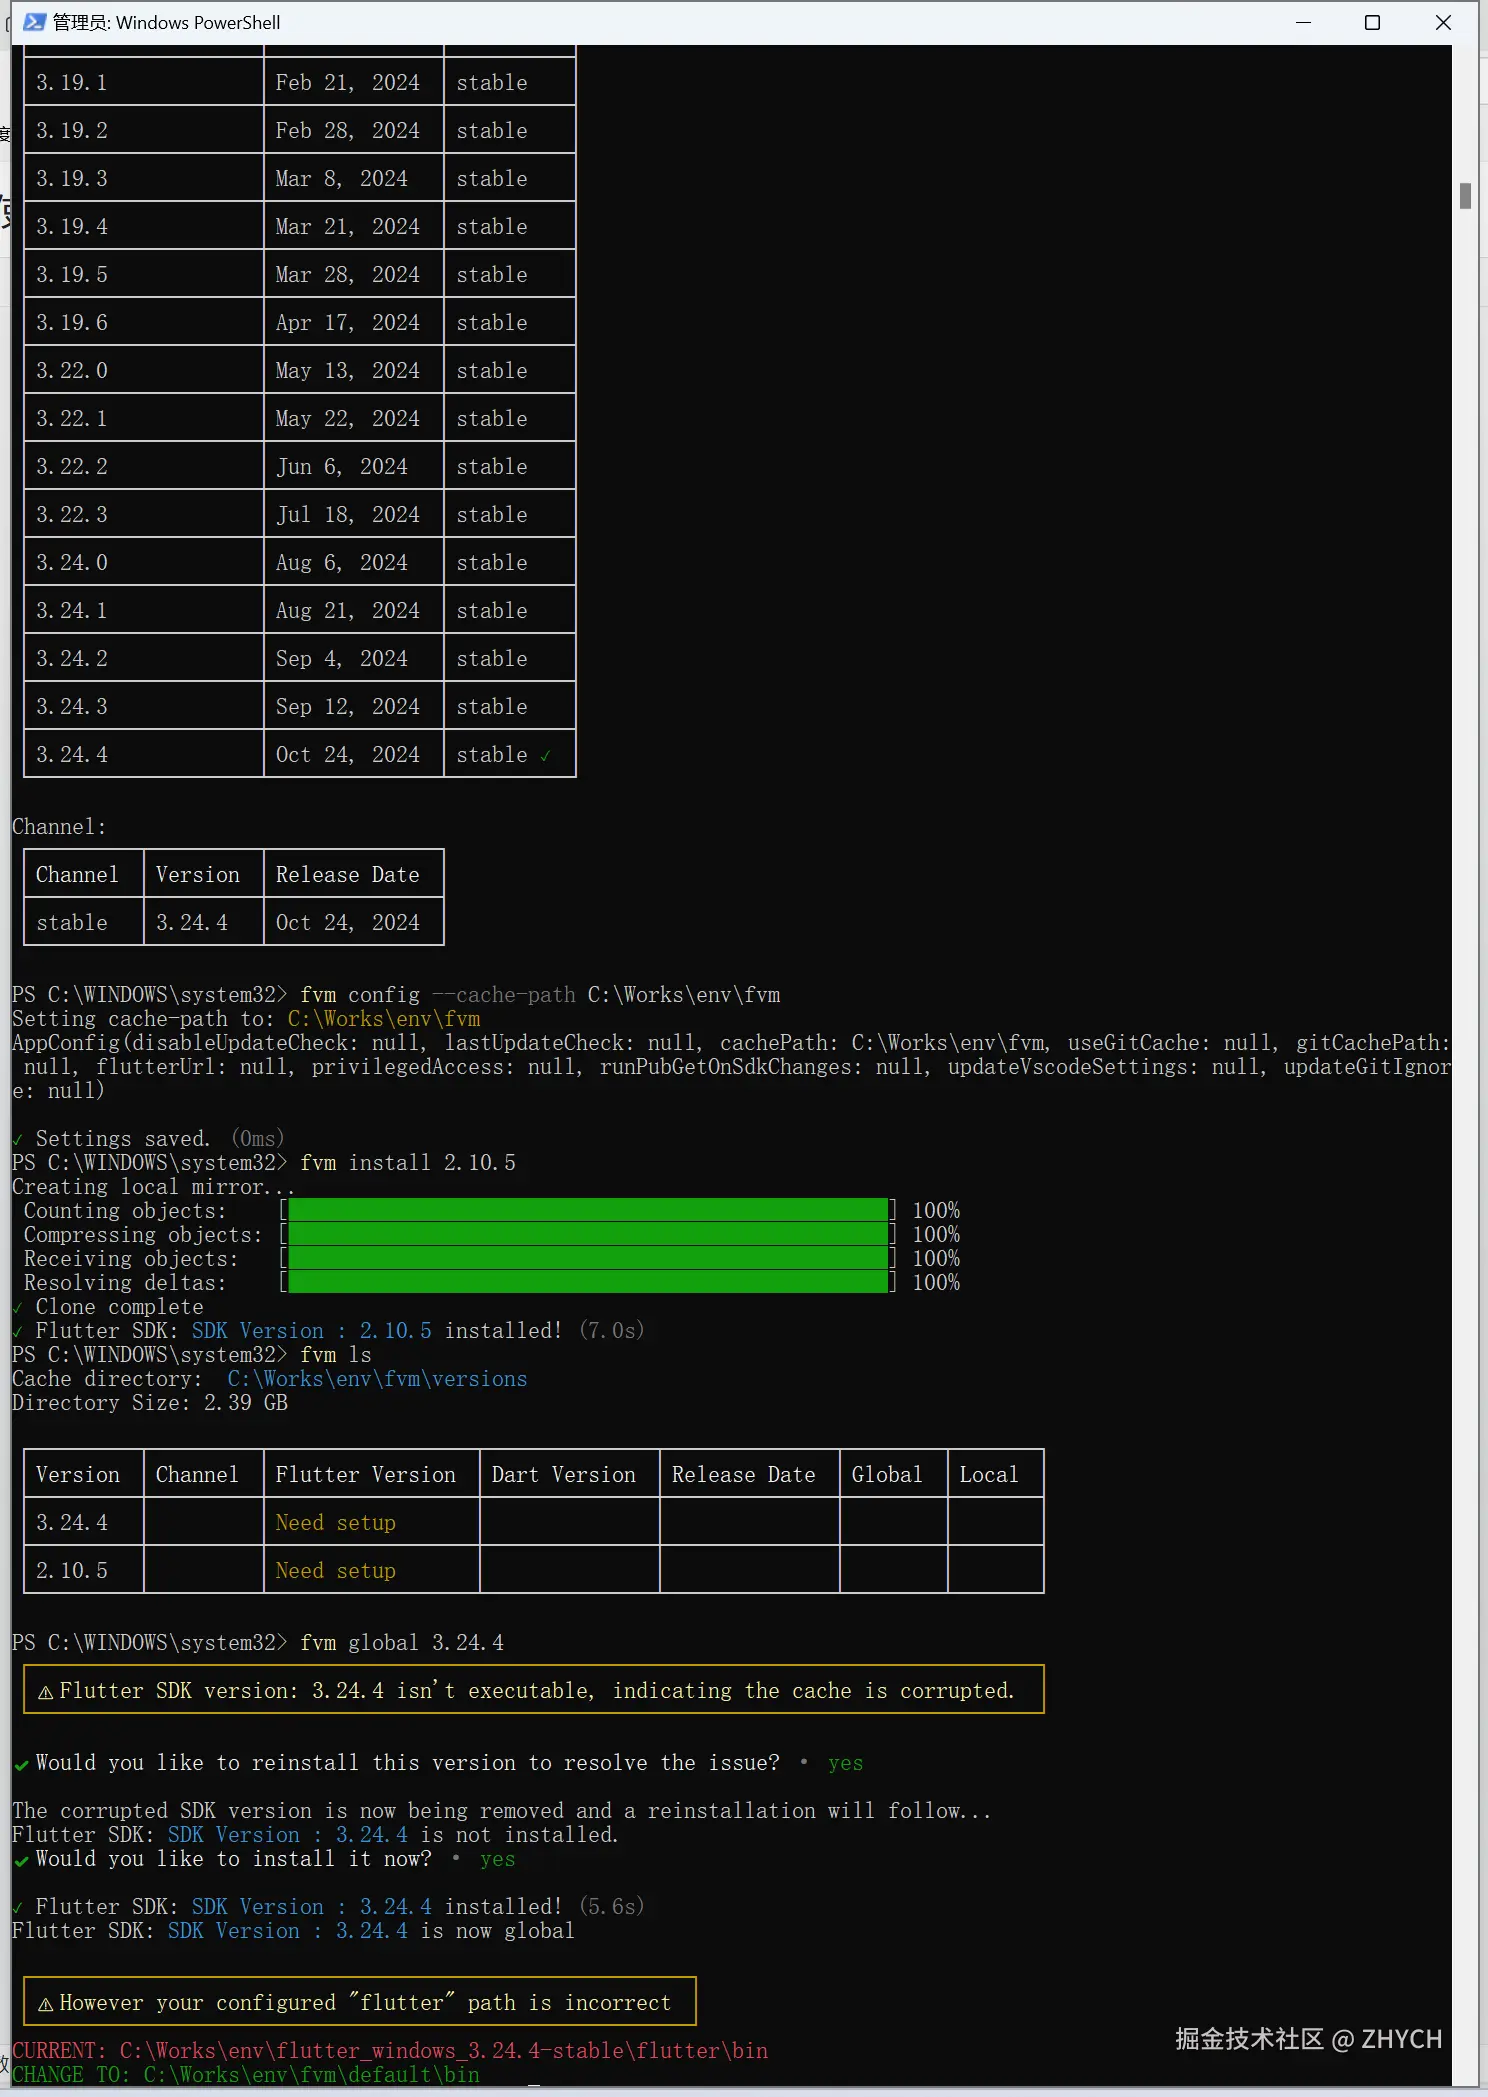Select version cell 3.24.3

pos(72,707)
